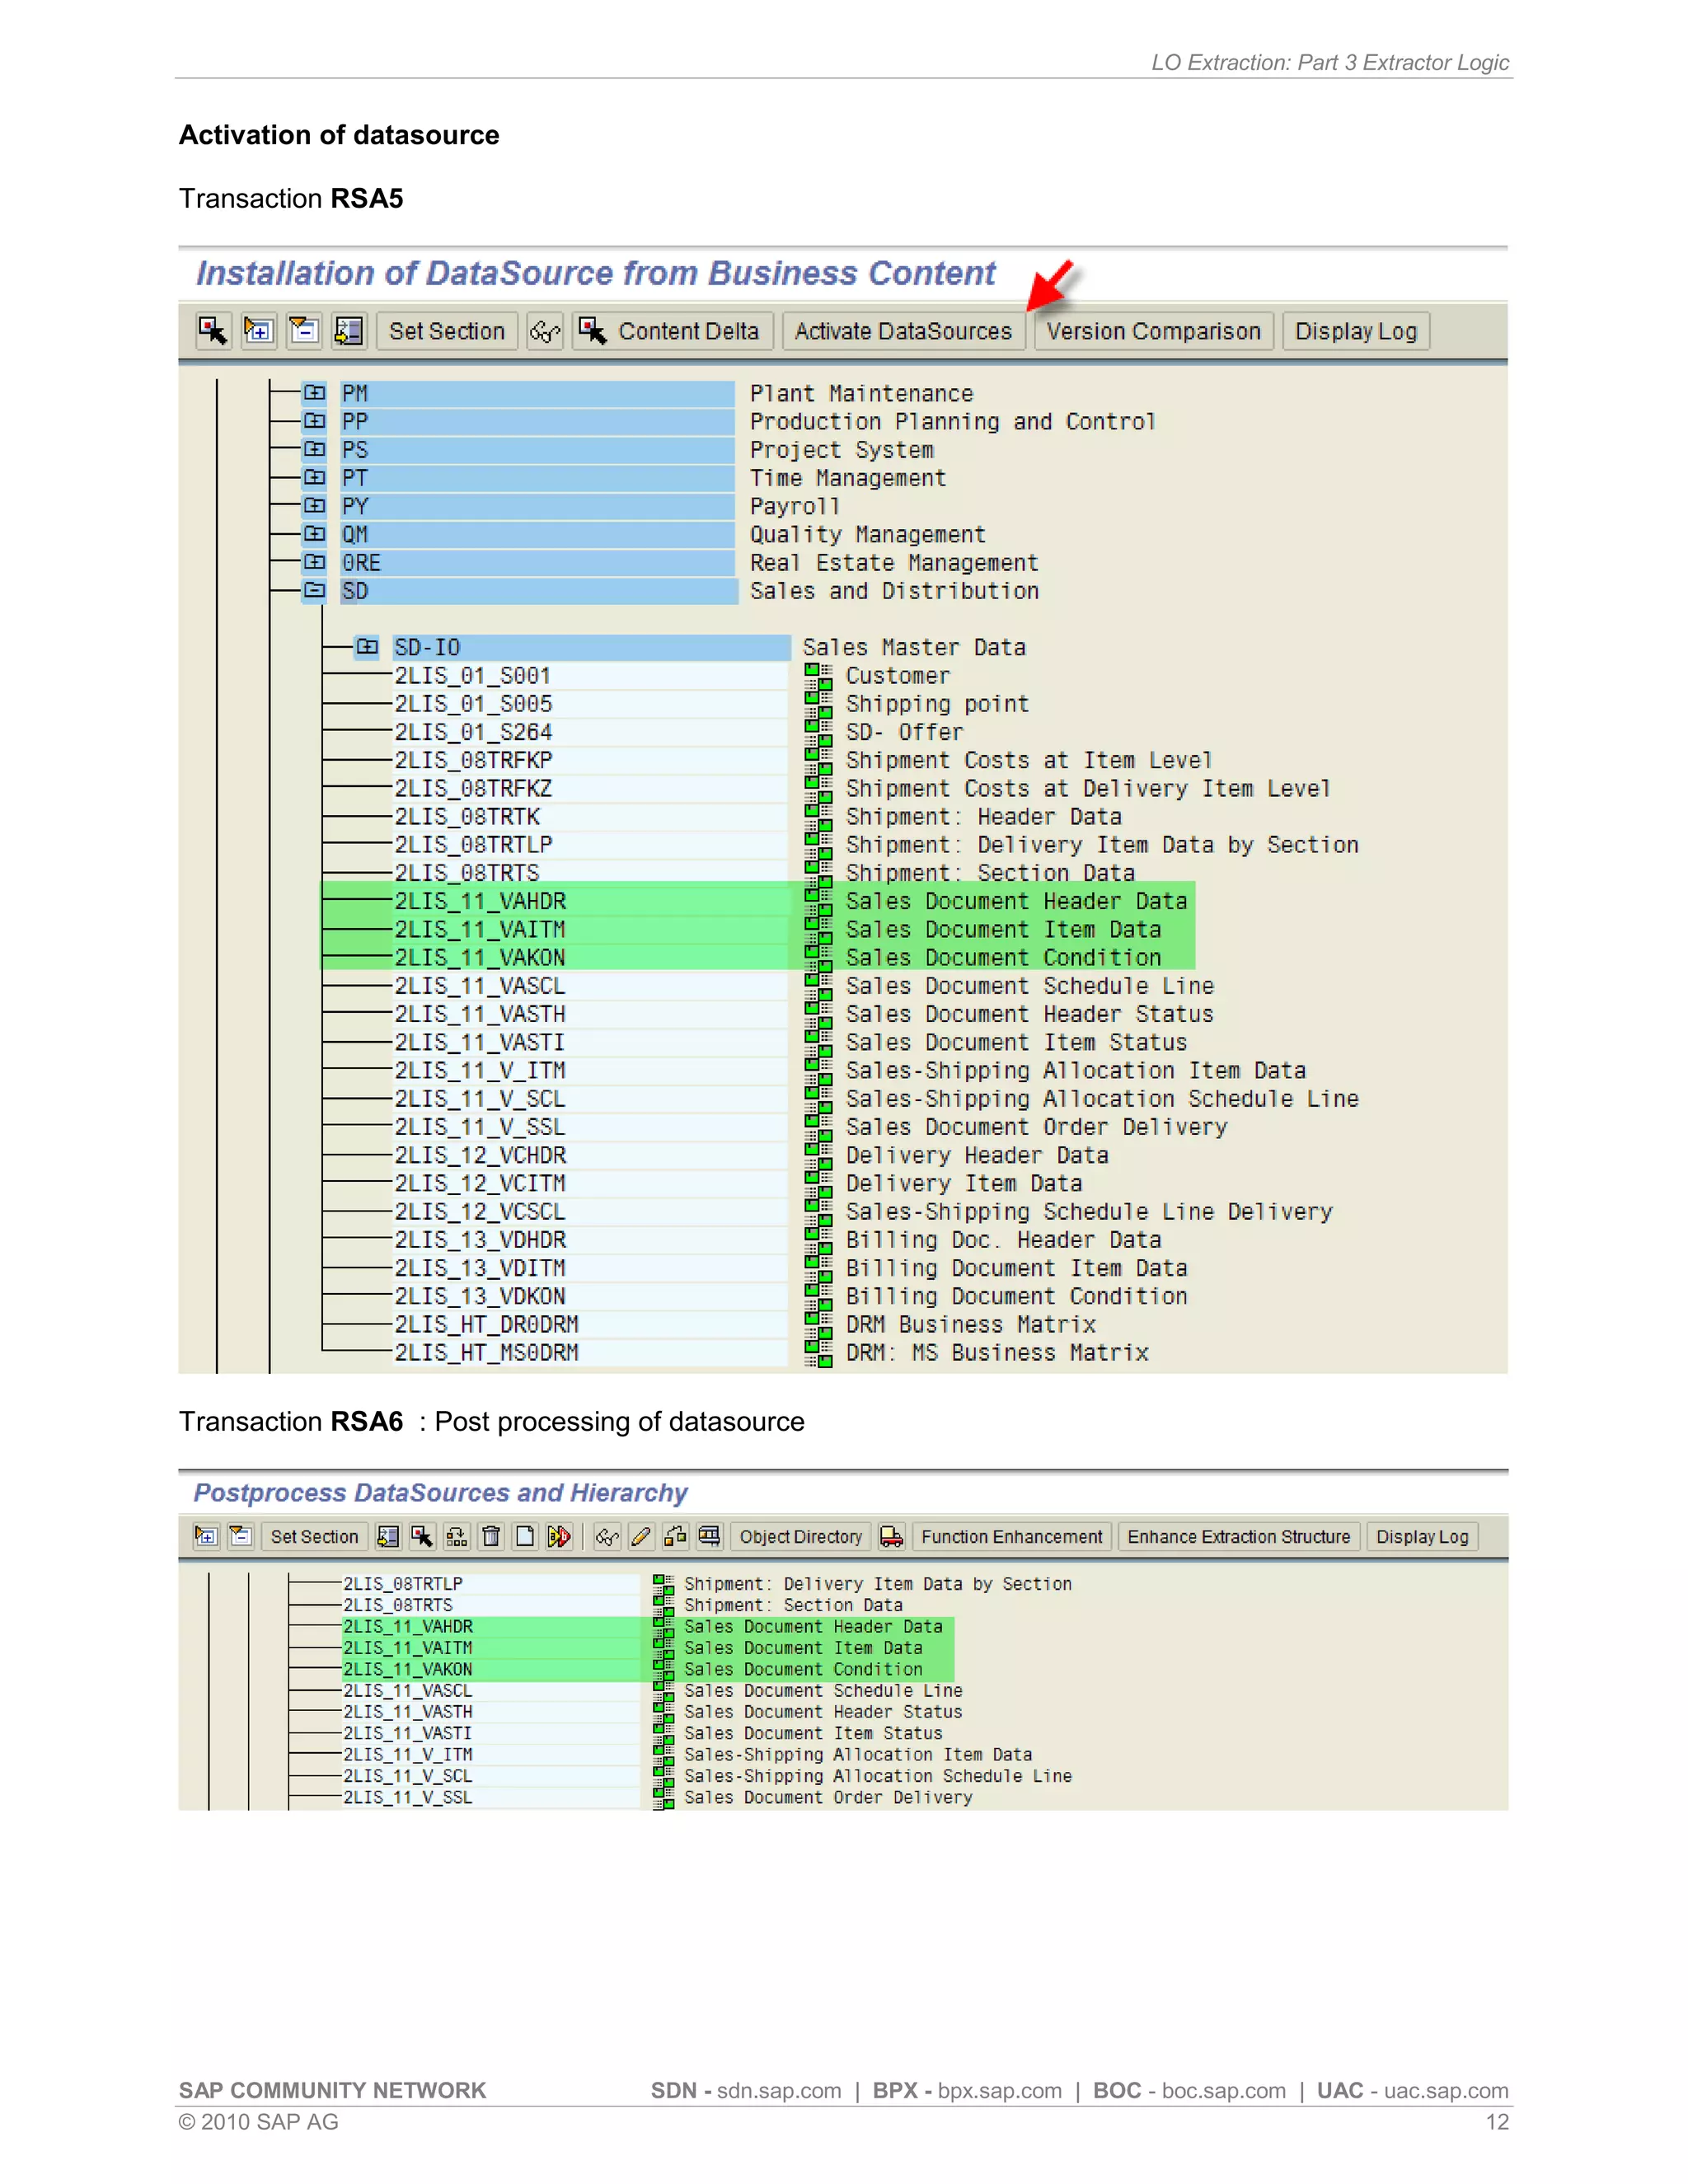Click the transport truck icon in RSA6 toolbar

891,1536
